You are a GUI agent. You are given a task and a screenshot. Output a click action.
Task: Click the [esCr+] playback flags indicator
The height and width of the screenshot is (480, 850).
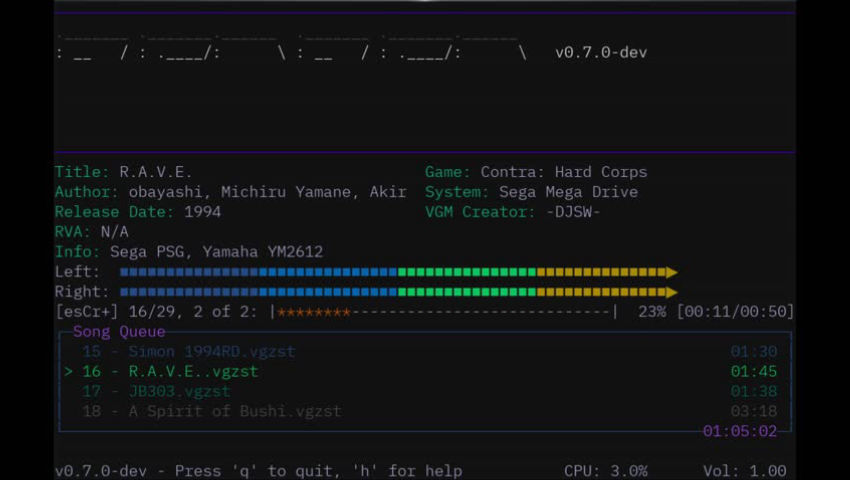pyautogui.click(x=87, y=312)
